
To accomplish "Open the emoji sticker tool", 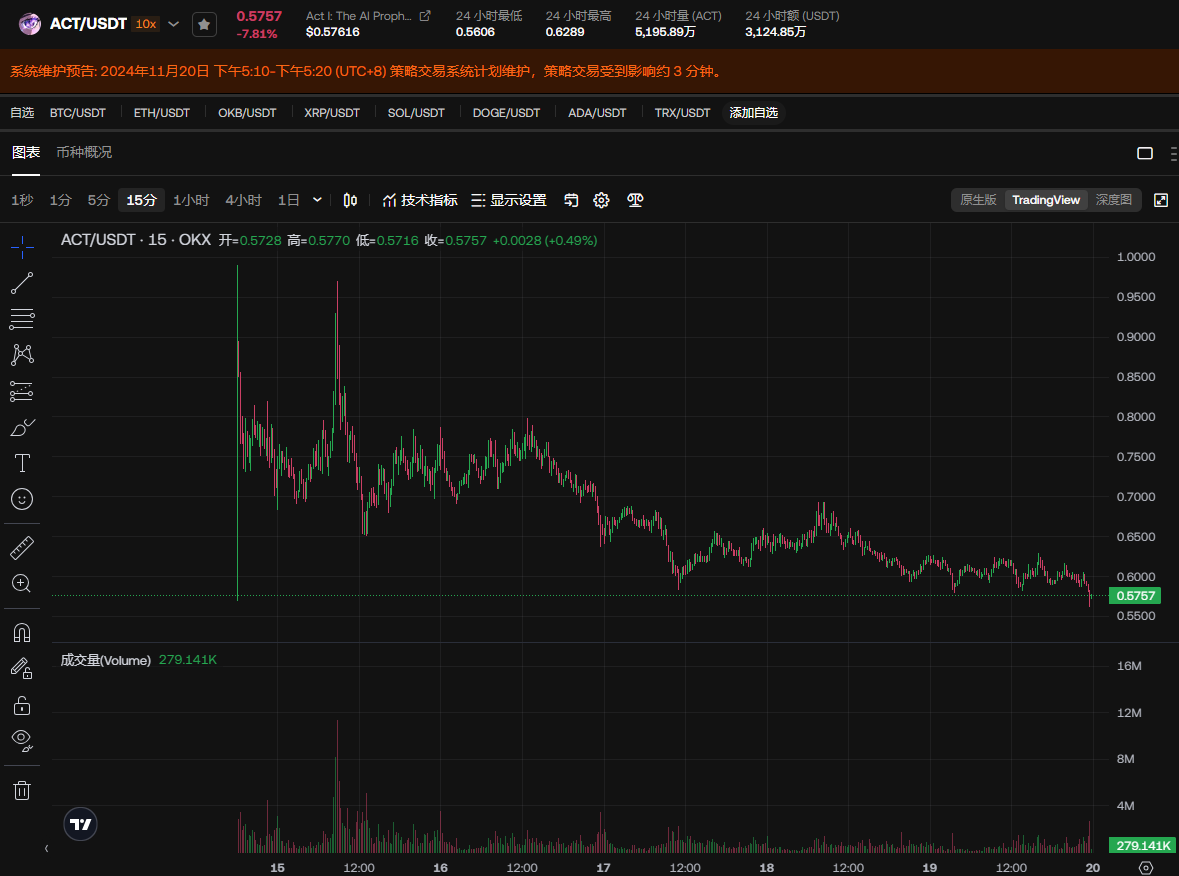I will [22, 498].
